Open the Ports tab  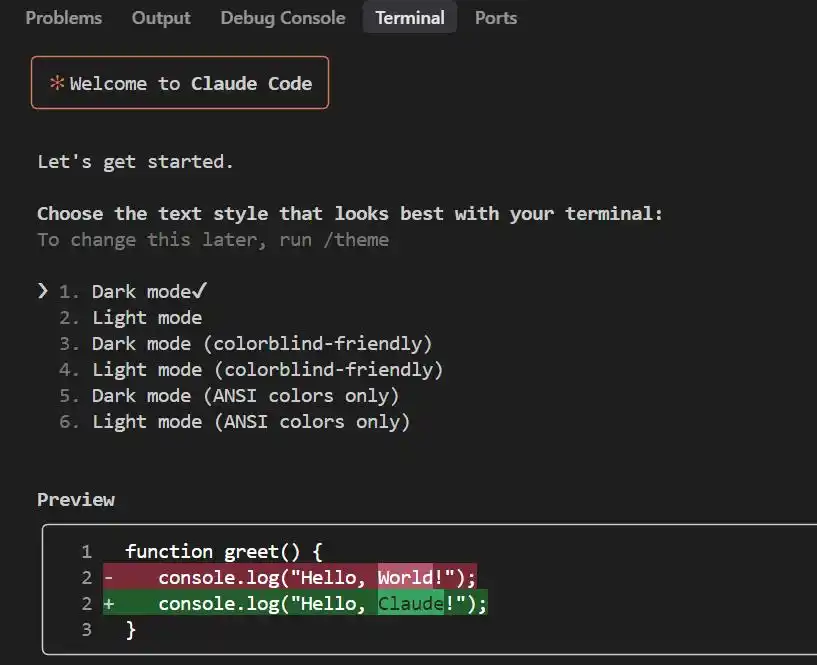(x=496, y=18)
